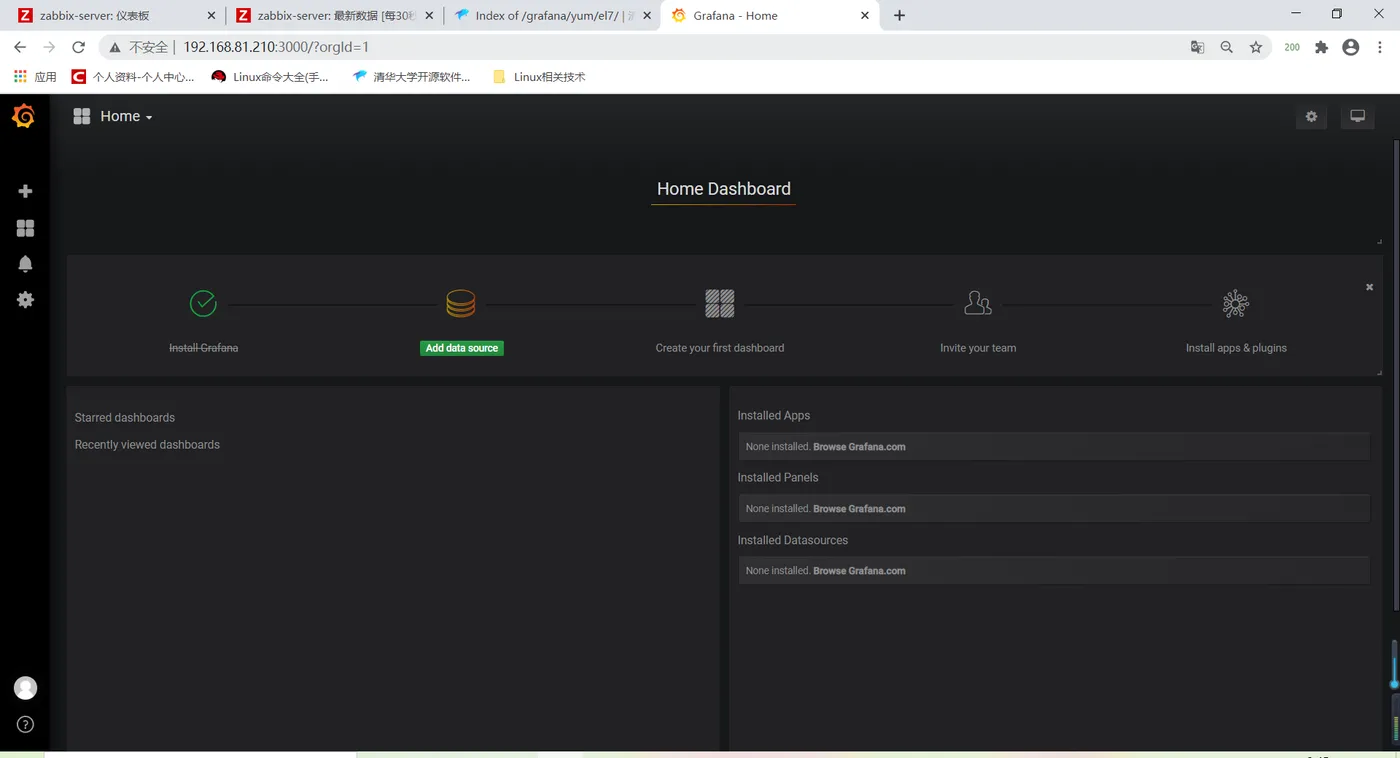Click the Recently viewed dashboards heading
1400x758 pixels.
pyautogui.click(x=147, y=445)
